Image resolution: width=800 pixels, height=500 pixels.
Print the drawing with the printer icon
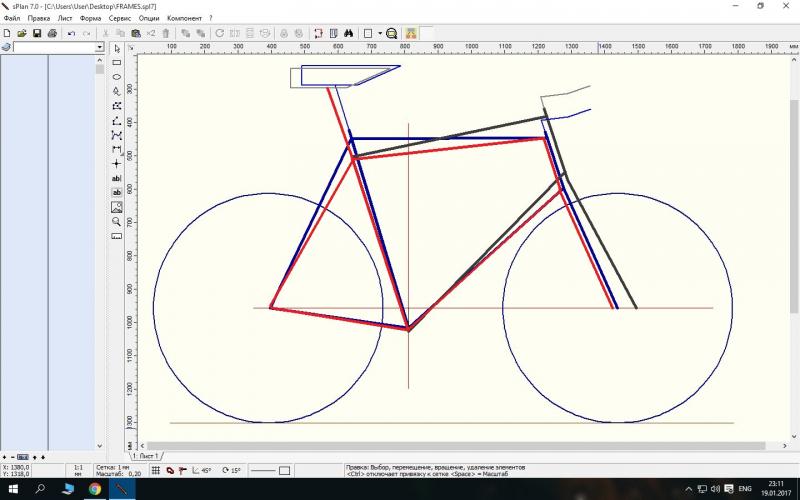click(x=52, y=33)
